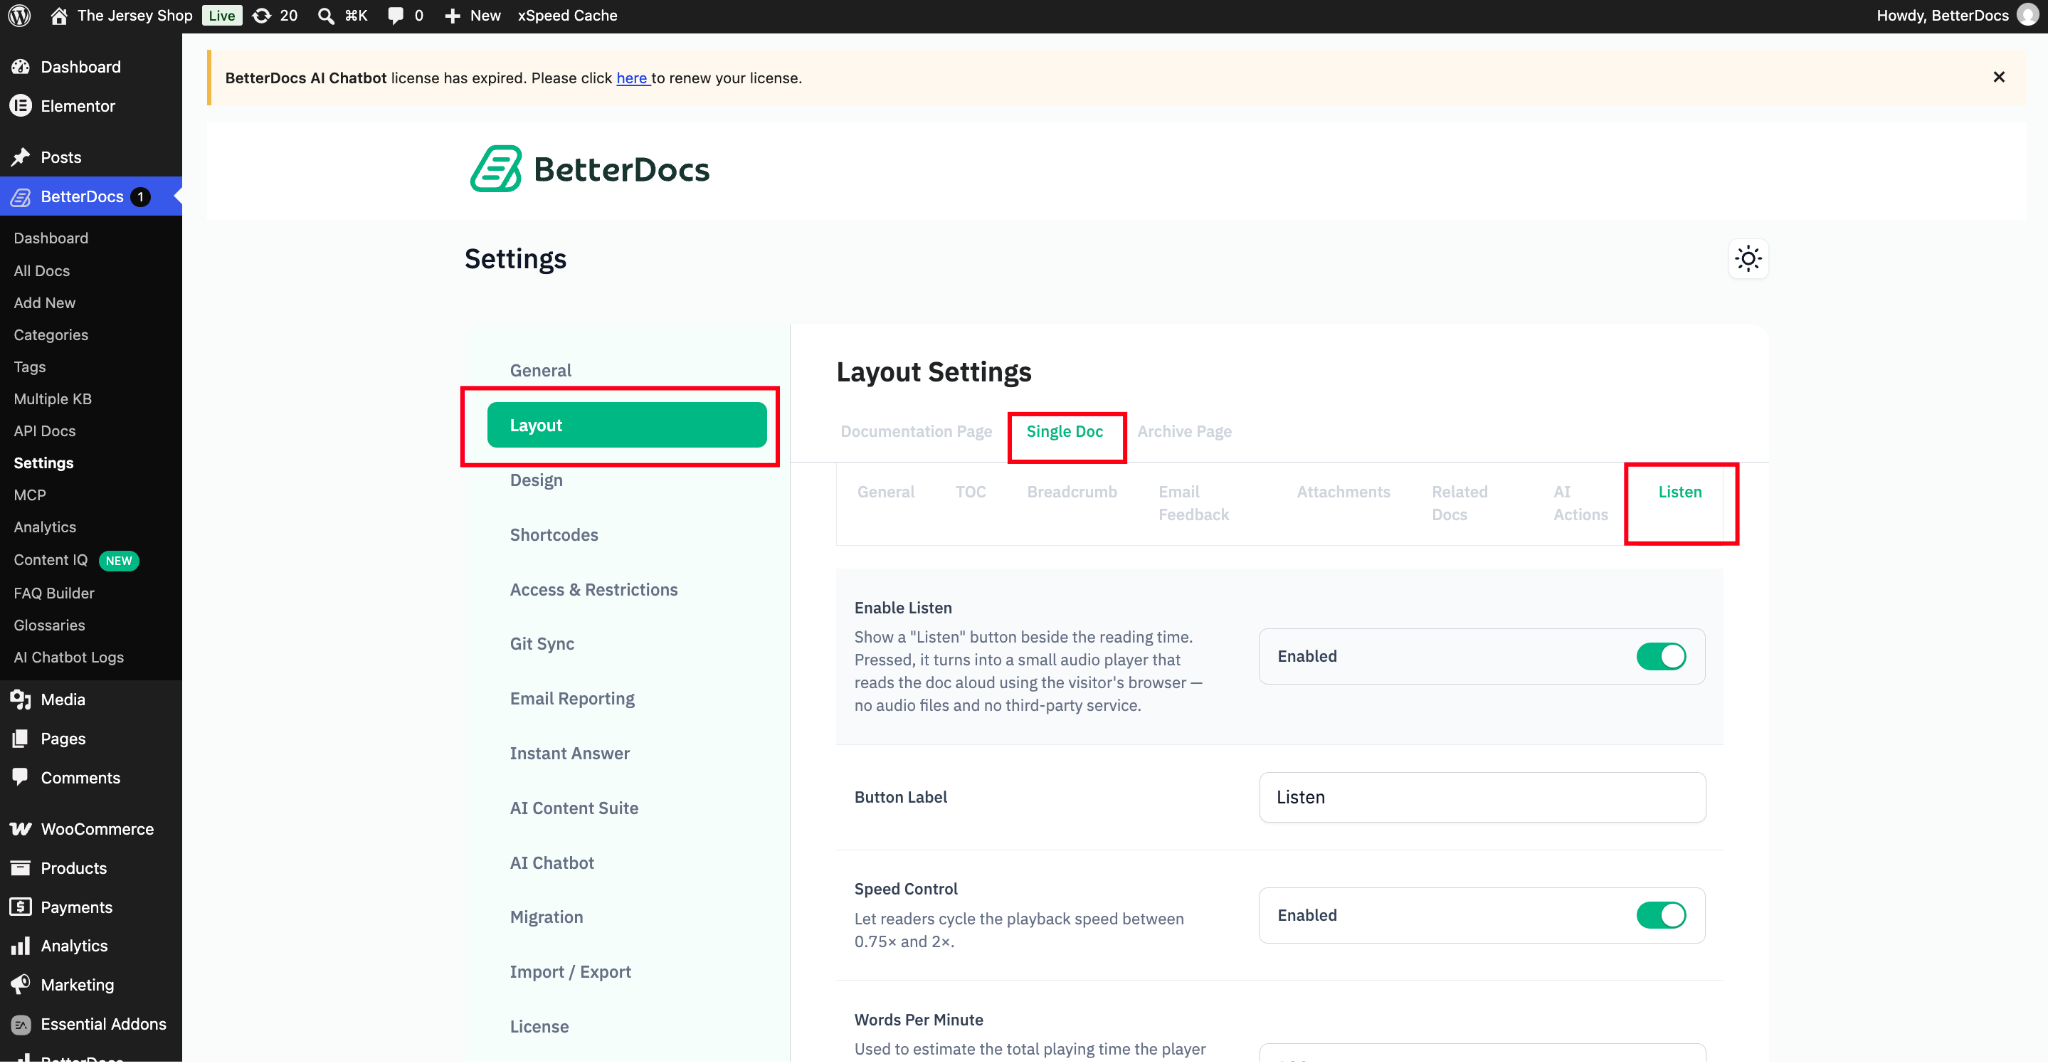Image resolution: width=2048 pixels, height=1062 pixels.
Task: Open AI Chatbot settings section
Action: (x=552, y=863)
